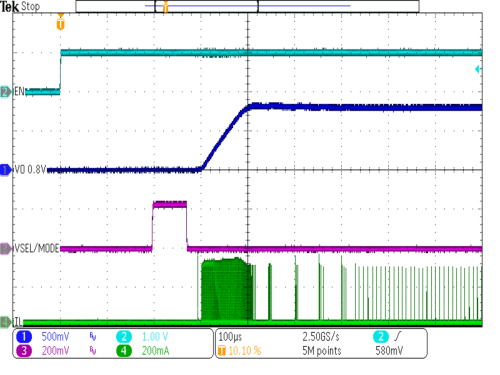Click the bandwidth limit icon next to 200mV

93,351
